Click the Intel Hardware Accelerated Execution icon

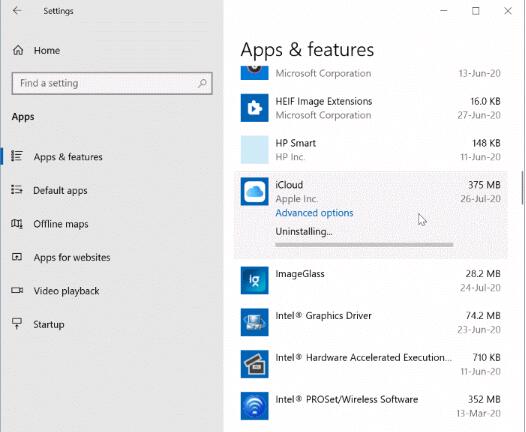point(254,364)
